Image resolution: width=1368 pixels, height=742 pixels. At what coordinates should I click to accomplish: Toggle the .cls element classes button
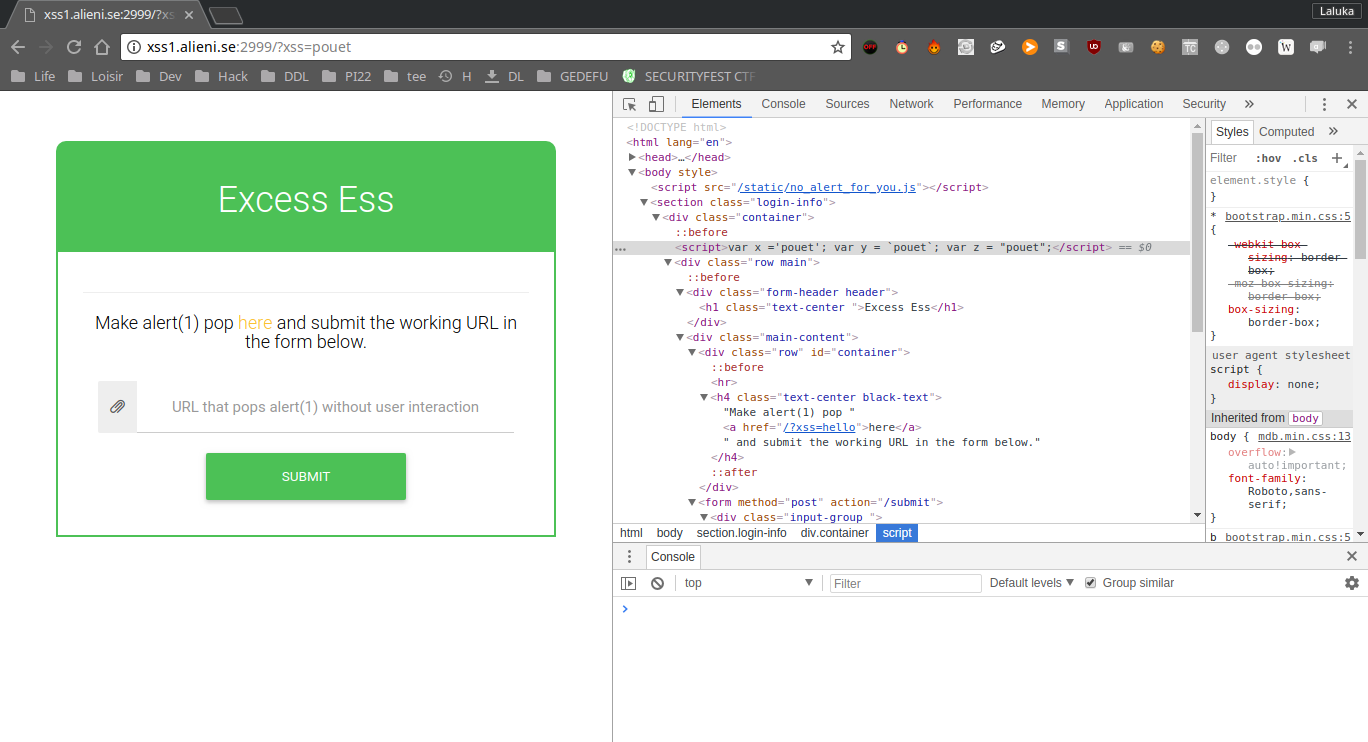click(1304, 158)
